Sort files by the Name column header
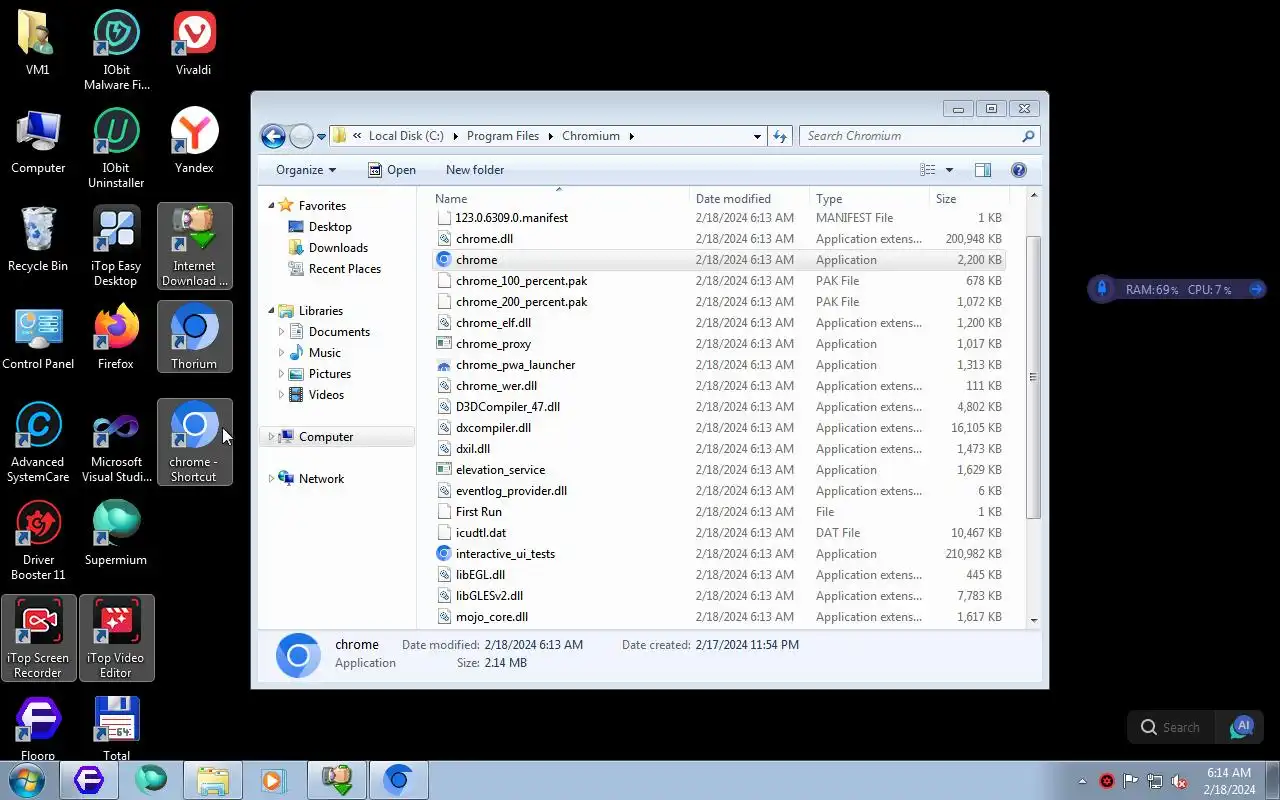The image size is (1280, 800). pos(560,199)
